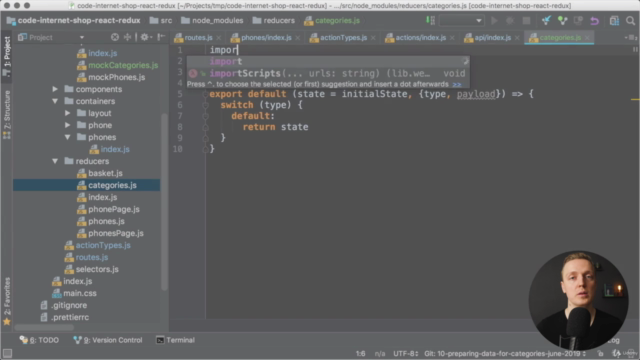The image size is (640, 360).
Task: Click the VCS update project icon
Action: (x=546, y=20)
